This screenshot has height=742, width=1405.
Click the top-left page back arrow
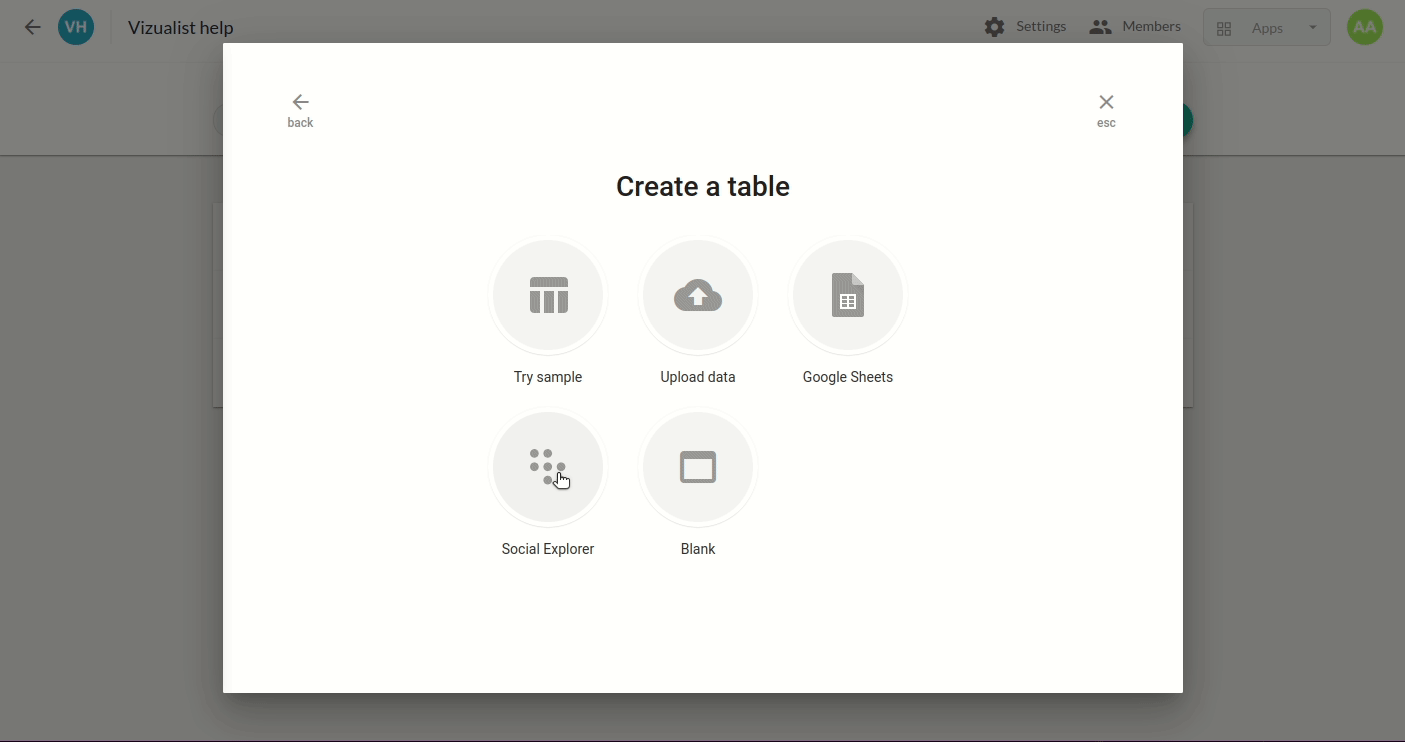[33, 28]
